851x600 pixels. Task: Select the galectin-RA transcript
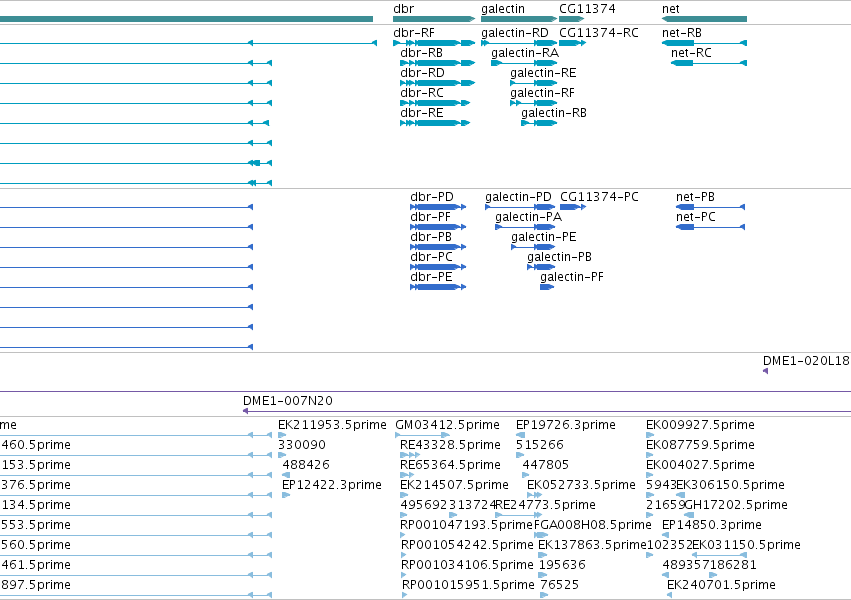pos(524,63)
